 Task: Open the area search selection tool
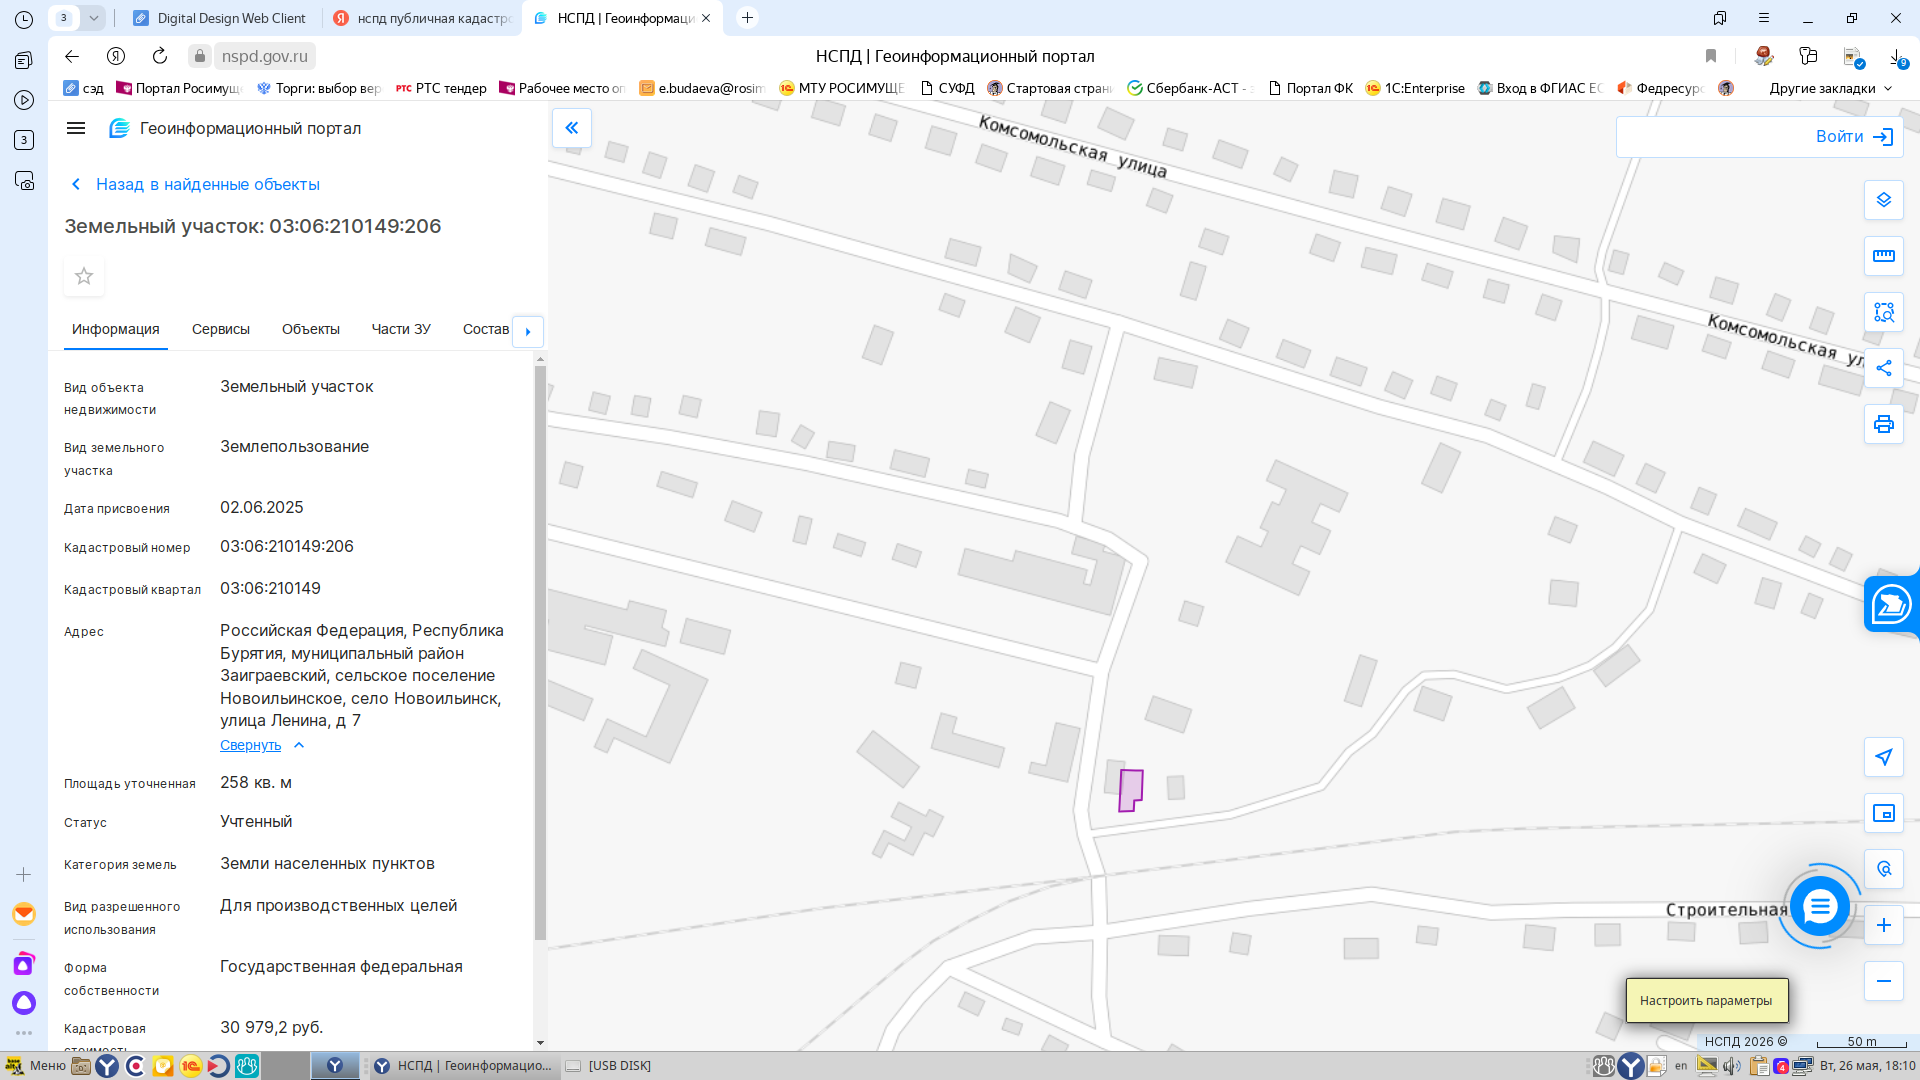[x=1883, y=312]
